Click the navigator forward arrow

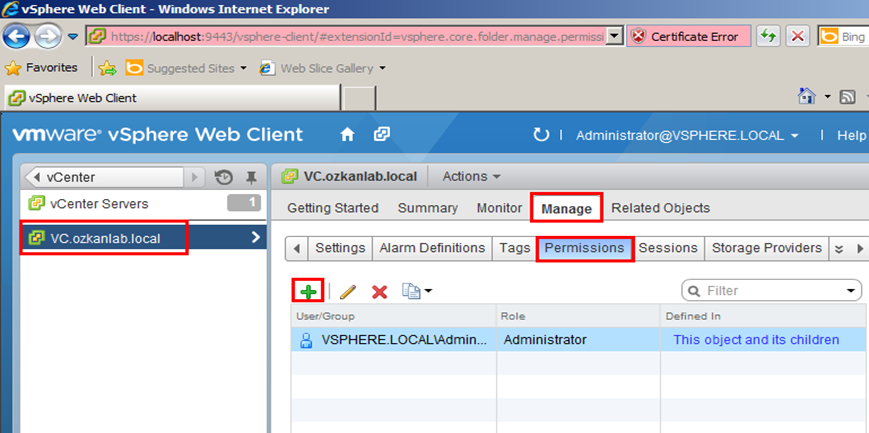pyautogui.click(x=195, y=177)
